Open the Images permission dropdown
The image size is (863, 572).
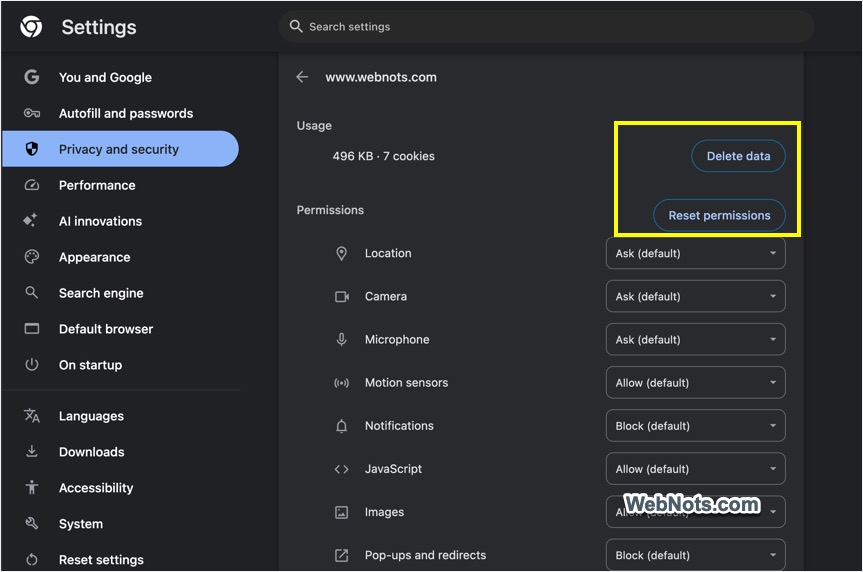(x=695, y=512)
